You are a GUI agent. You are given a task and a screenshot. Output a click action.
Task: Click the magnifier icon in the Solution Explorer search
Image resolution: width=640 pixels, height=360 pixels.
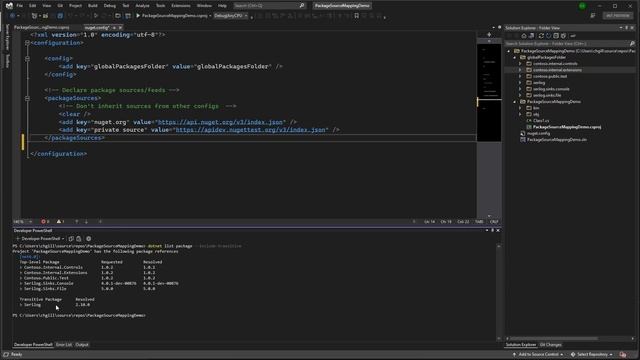coord(632,43)
